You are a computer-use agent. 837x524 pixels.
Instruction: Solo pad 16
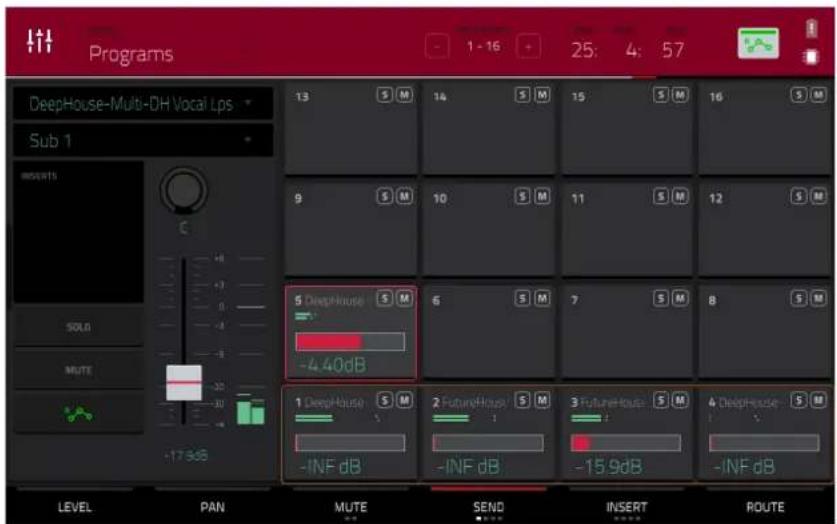point(799,95)
